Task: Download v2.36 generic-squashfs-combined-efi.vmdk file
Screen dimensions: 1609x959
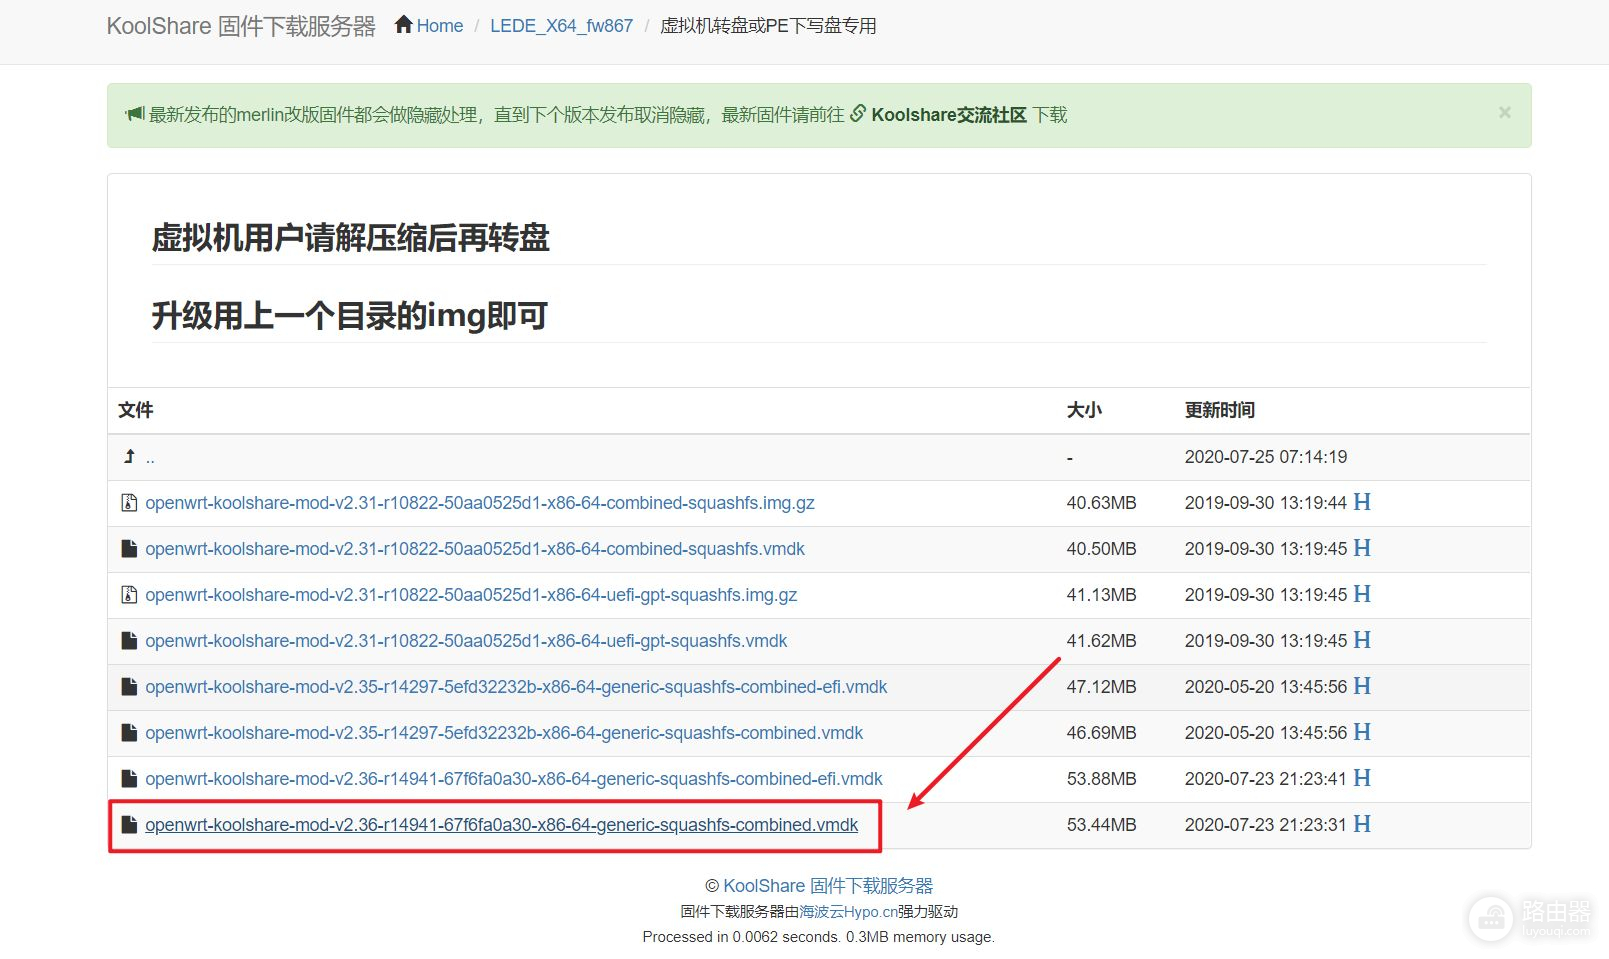Action: (x=513, y=779)
